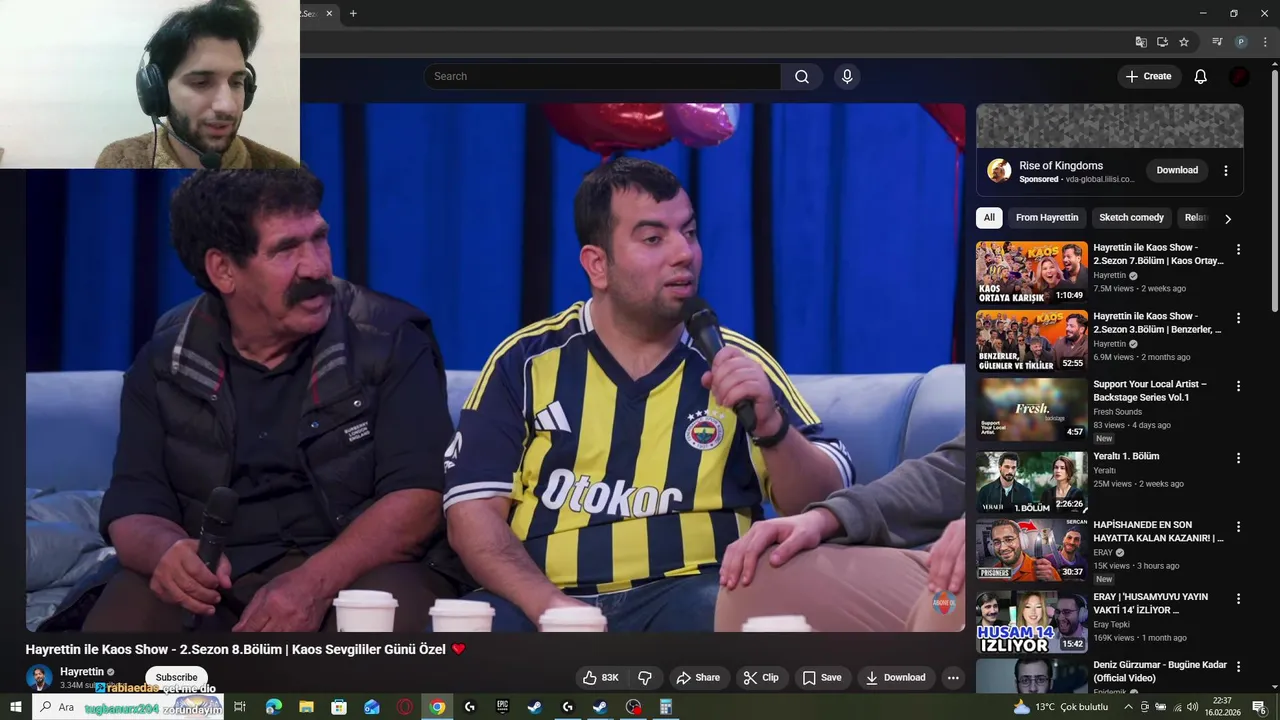Open options for ERAY HUSAMYUYU YAYIN video
1280x720 pixels.
(1238, 599)
